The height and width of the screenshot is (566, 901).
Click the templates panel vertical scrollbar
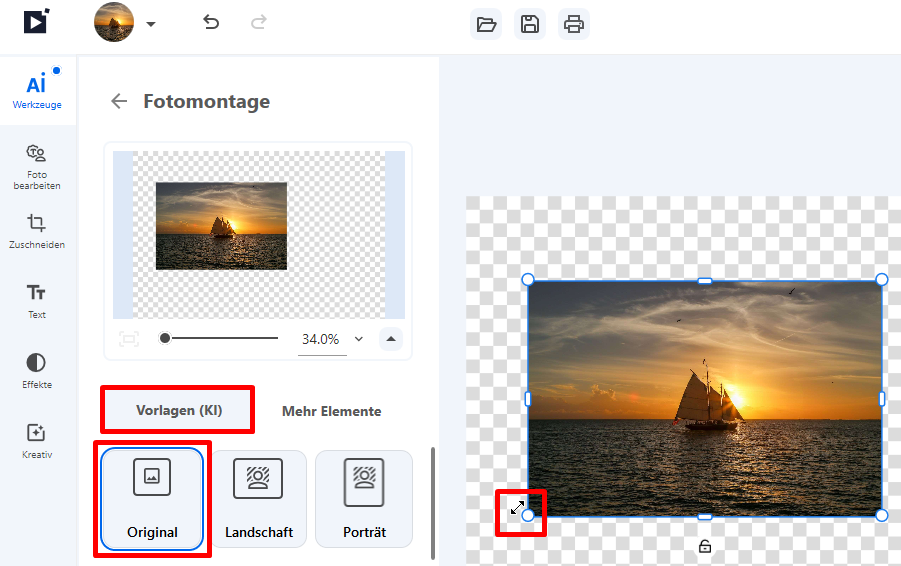[433, 503]
